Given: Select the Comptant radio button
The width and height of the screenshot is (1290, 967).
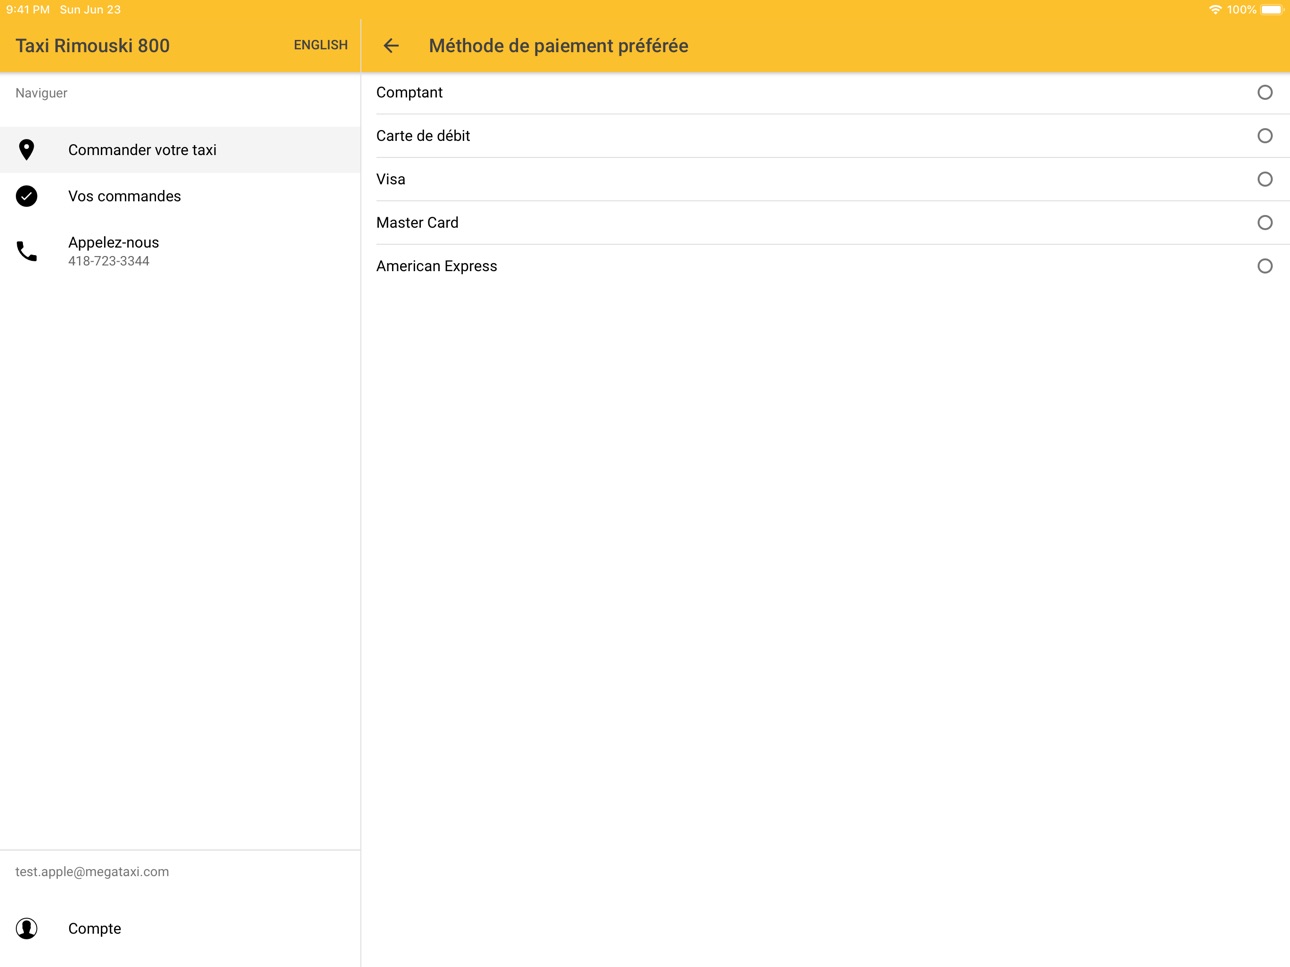Looking at the screenshot, I should (x=1265, y=92).
